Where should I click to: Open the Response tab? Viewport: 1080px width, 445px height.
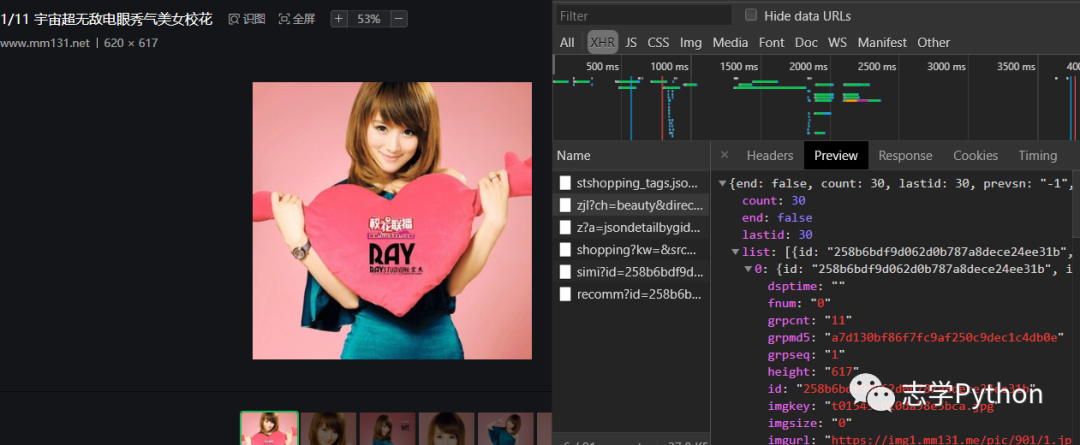click(904, 155)
